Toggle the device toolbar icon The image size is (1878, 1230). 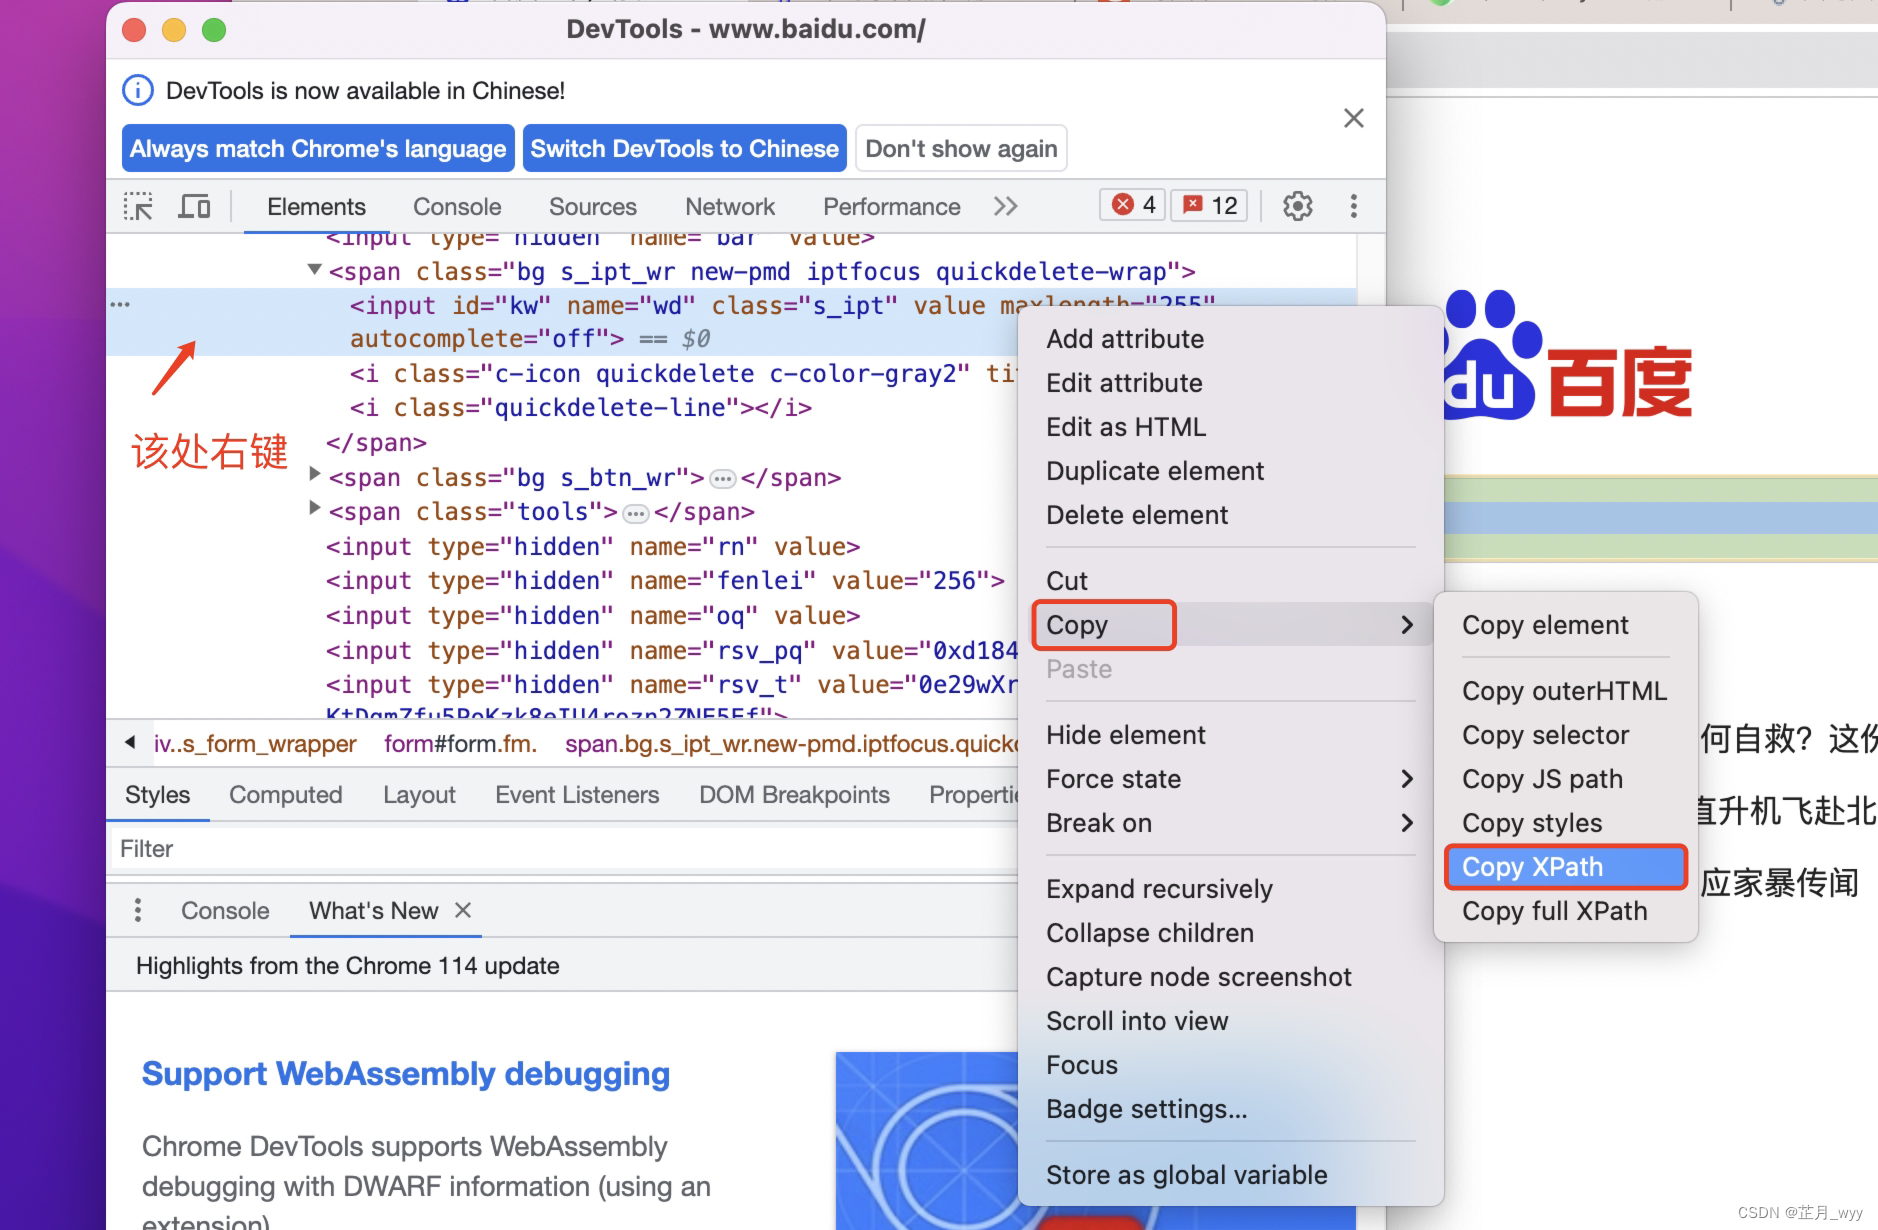pos(194,206)
